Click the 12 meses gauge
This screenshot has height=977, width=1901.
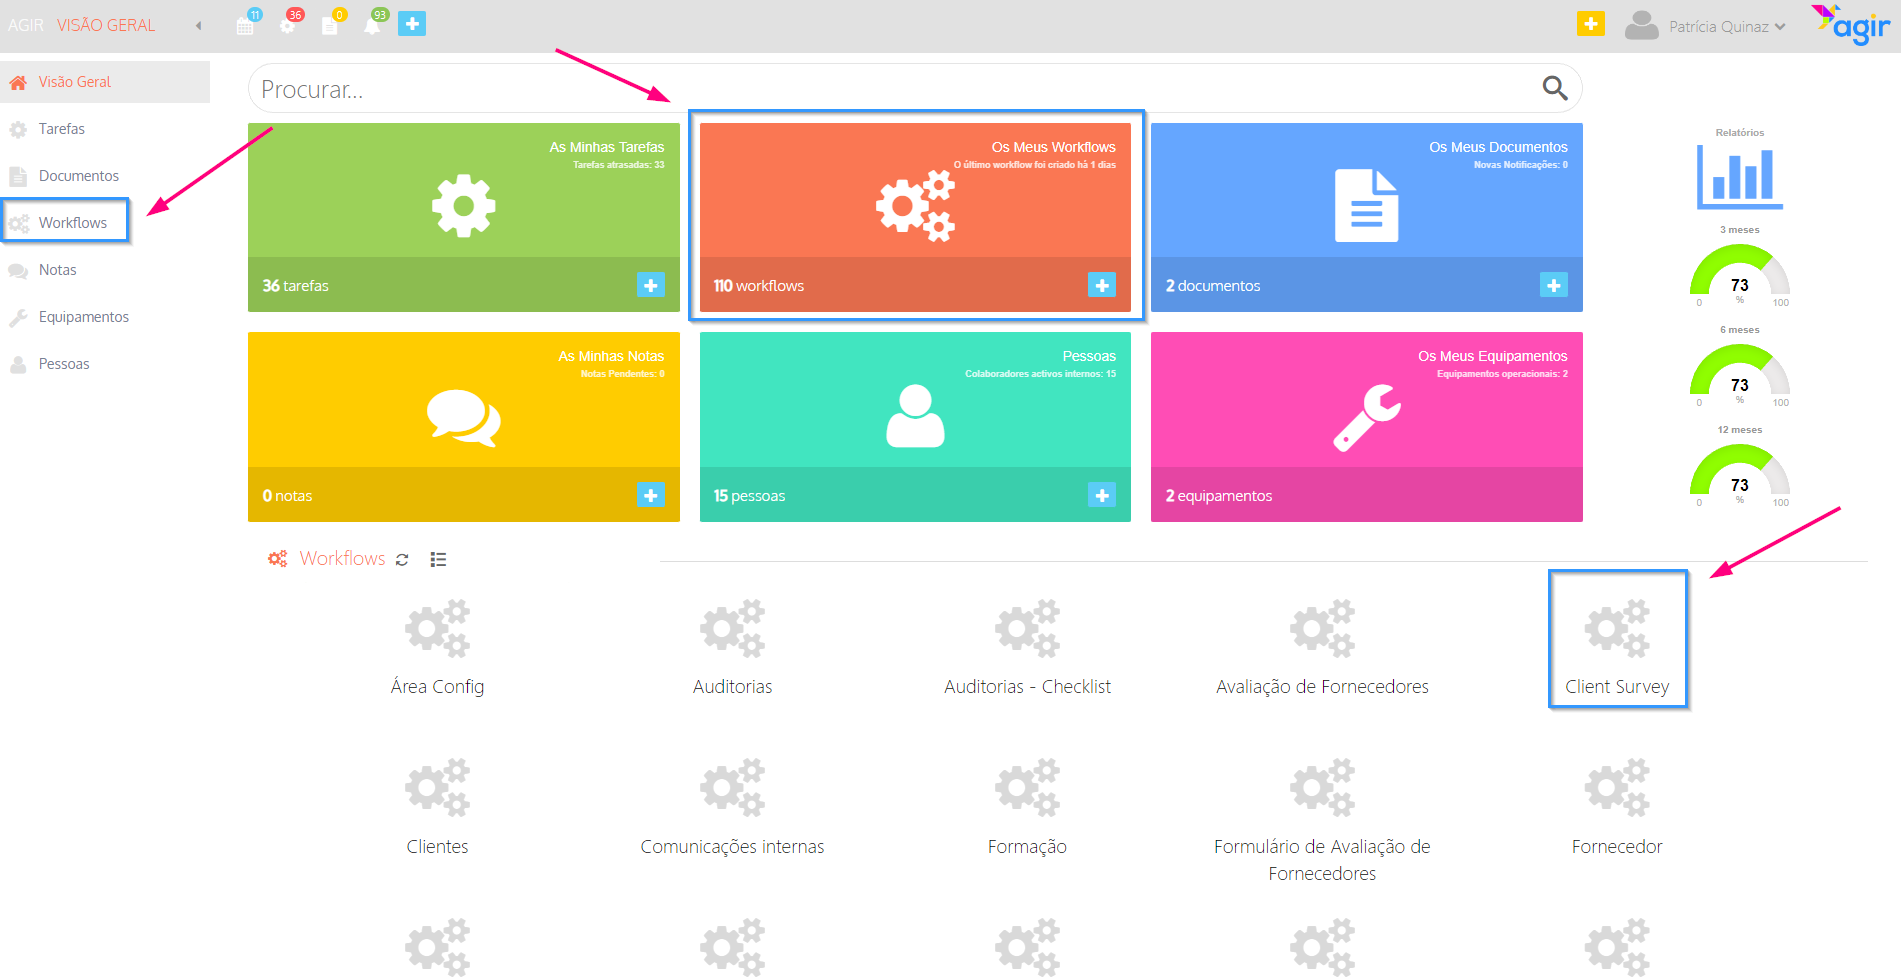(1740, 475)
